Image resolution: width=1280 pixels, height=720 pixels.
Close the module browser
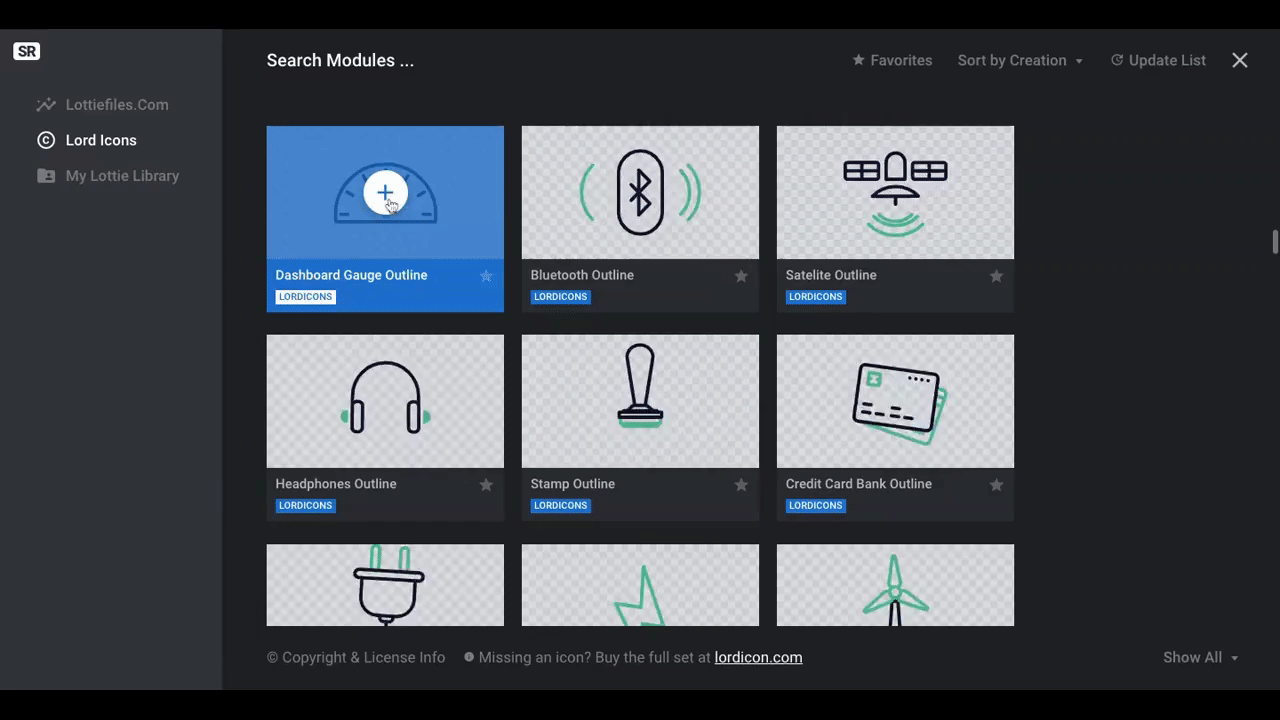coord(1240,60)
